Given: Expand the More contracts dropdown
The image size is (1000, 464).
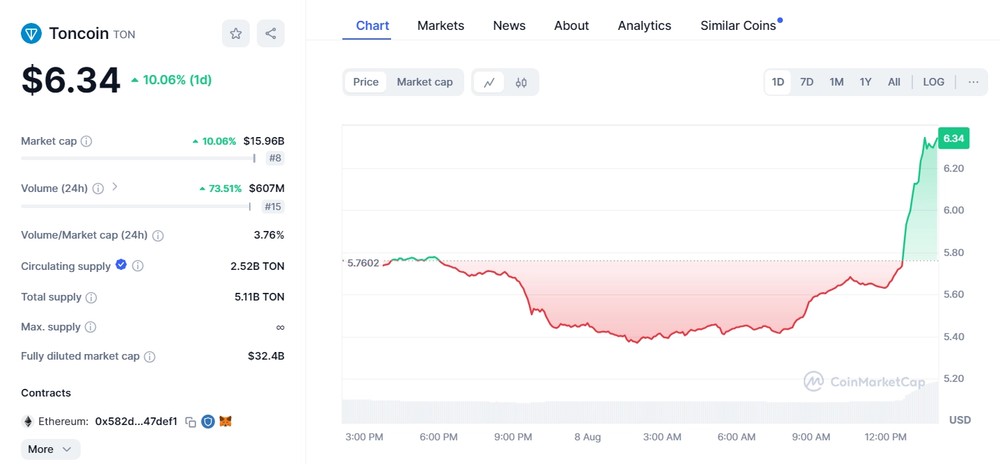Looking at the screenshot, I should tap(50, 449).
